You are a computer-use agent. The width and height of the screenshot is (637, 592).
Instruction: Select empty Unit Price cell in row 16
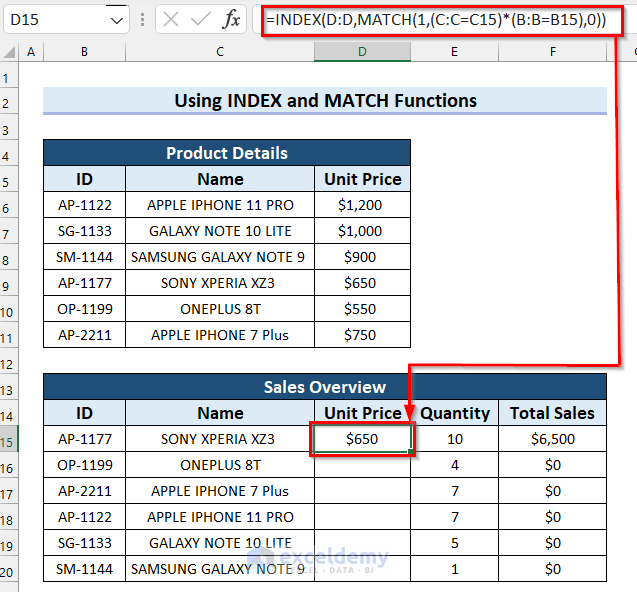pos(362,465)
